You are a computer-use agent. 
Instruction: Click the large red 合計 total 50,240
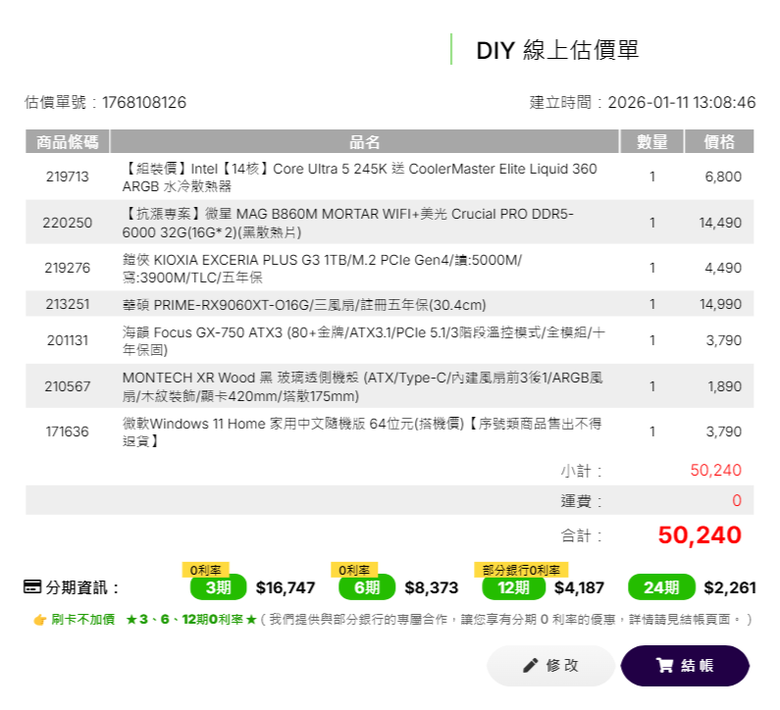point(699,535)
